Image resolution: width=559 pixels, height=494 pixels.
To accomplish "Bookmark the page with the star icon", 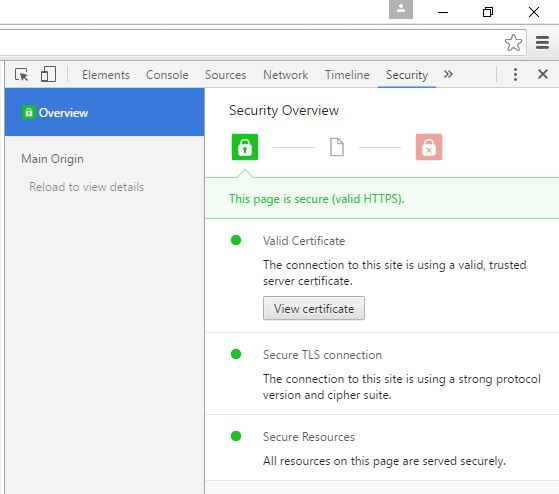I will (513, 43).
